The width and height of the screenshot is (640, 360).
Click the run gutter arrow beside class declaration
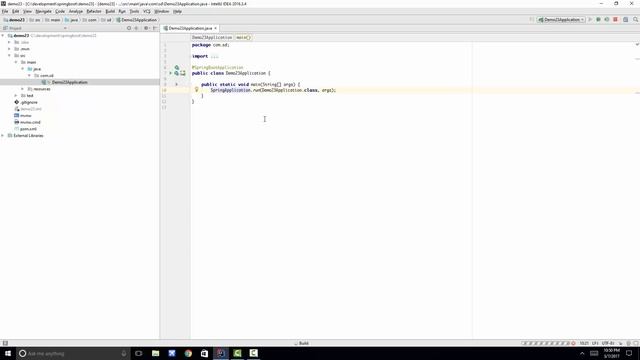171,73
